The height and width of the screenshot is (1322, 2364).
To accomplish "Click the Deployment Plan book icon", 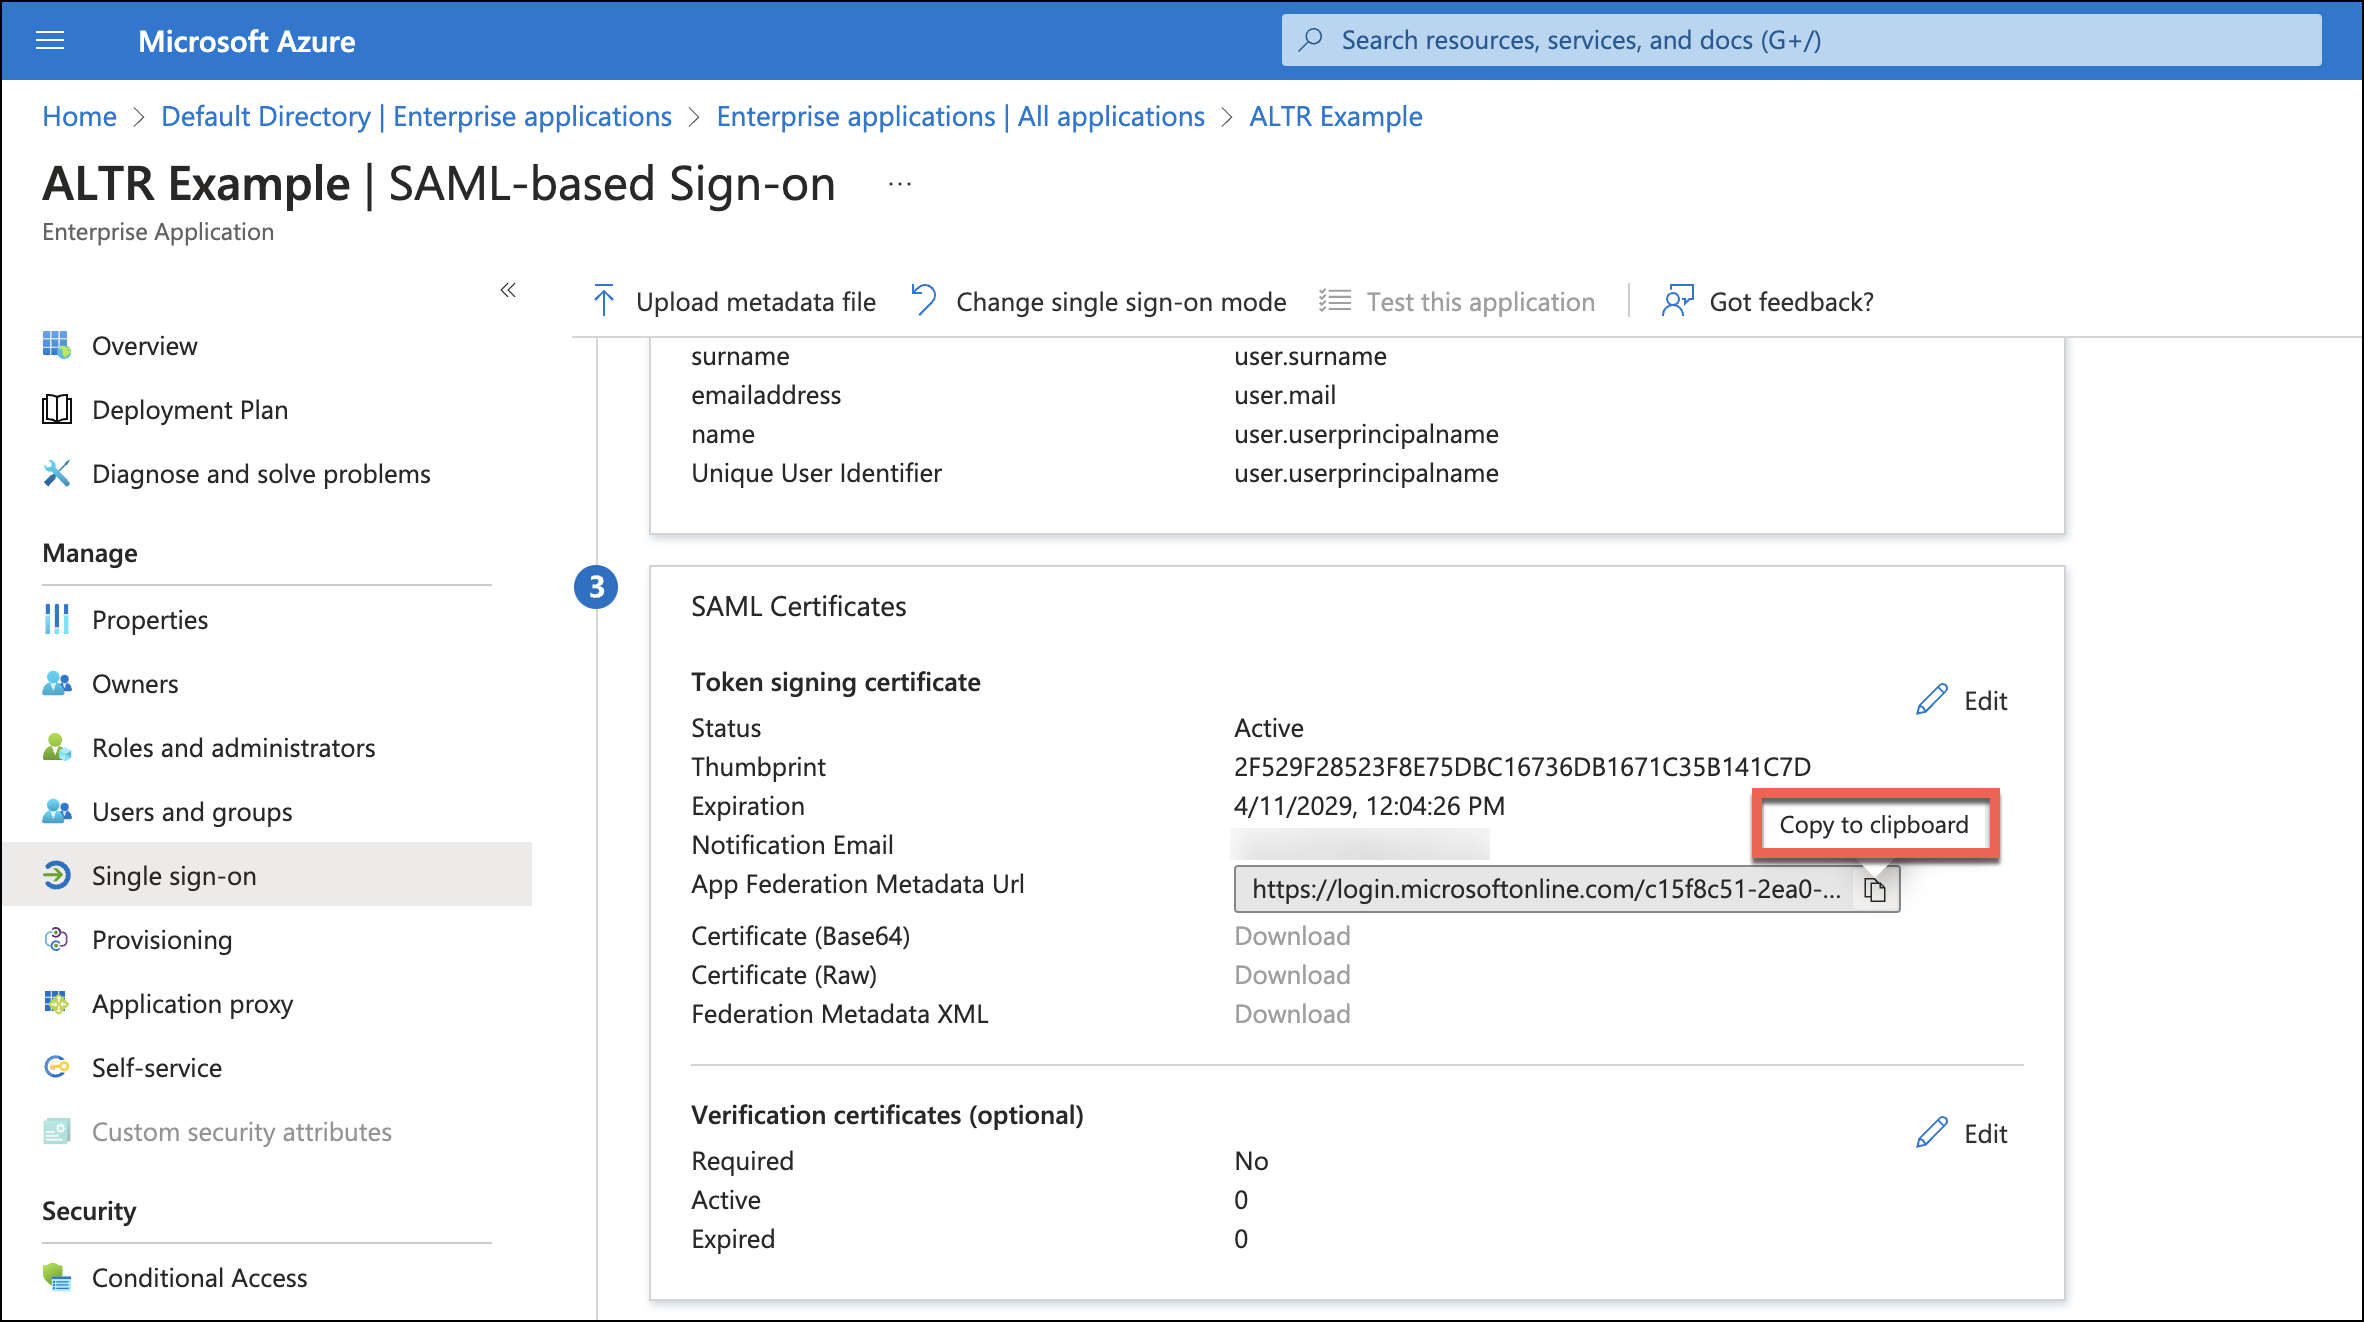I will coord(57,409).
